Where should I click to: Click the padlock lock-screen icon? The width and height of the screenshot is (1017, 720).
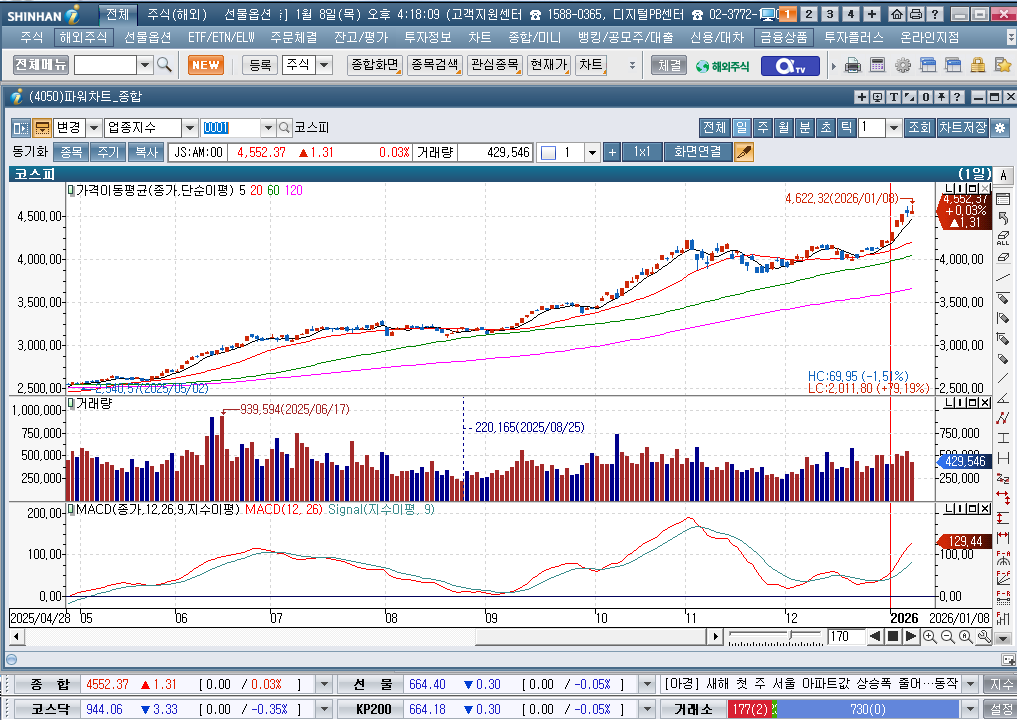[977, 65]
